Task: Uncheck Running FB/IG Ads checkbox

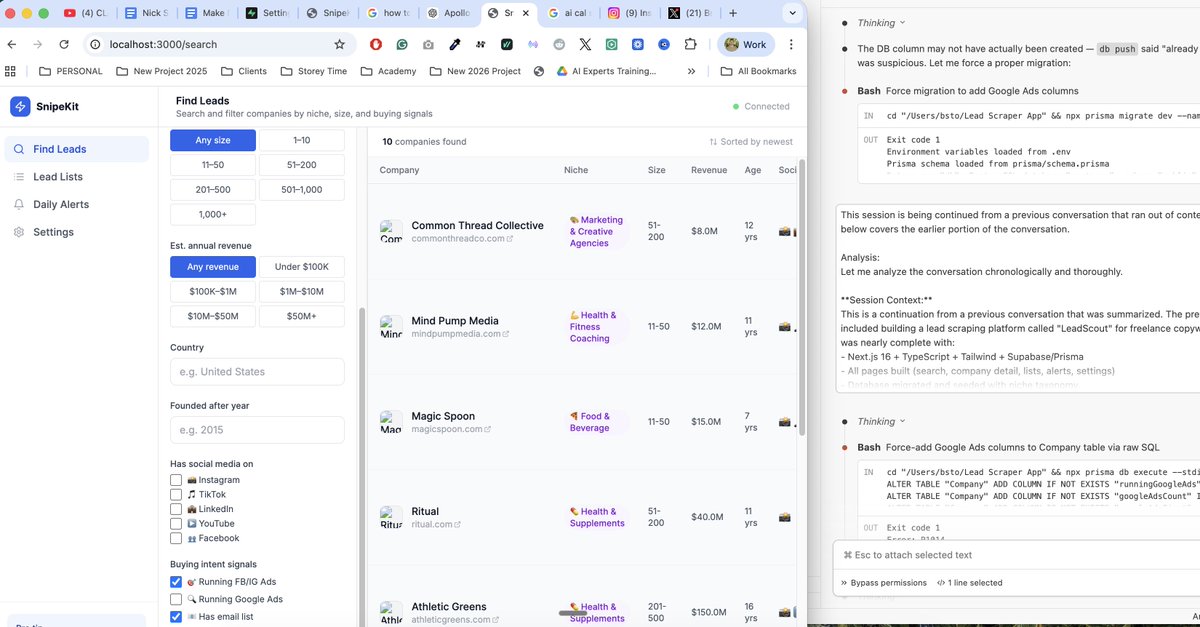Action: coord(176,582)
